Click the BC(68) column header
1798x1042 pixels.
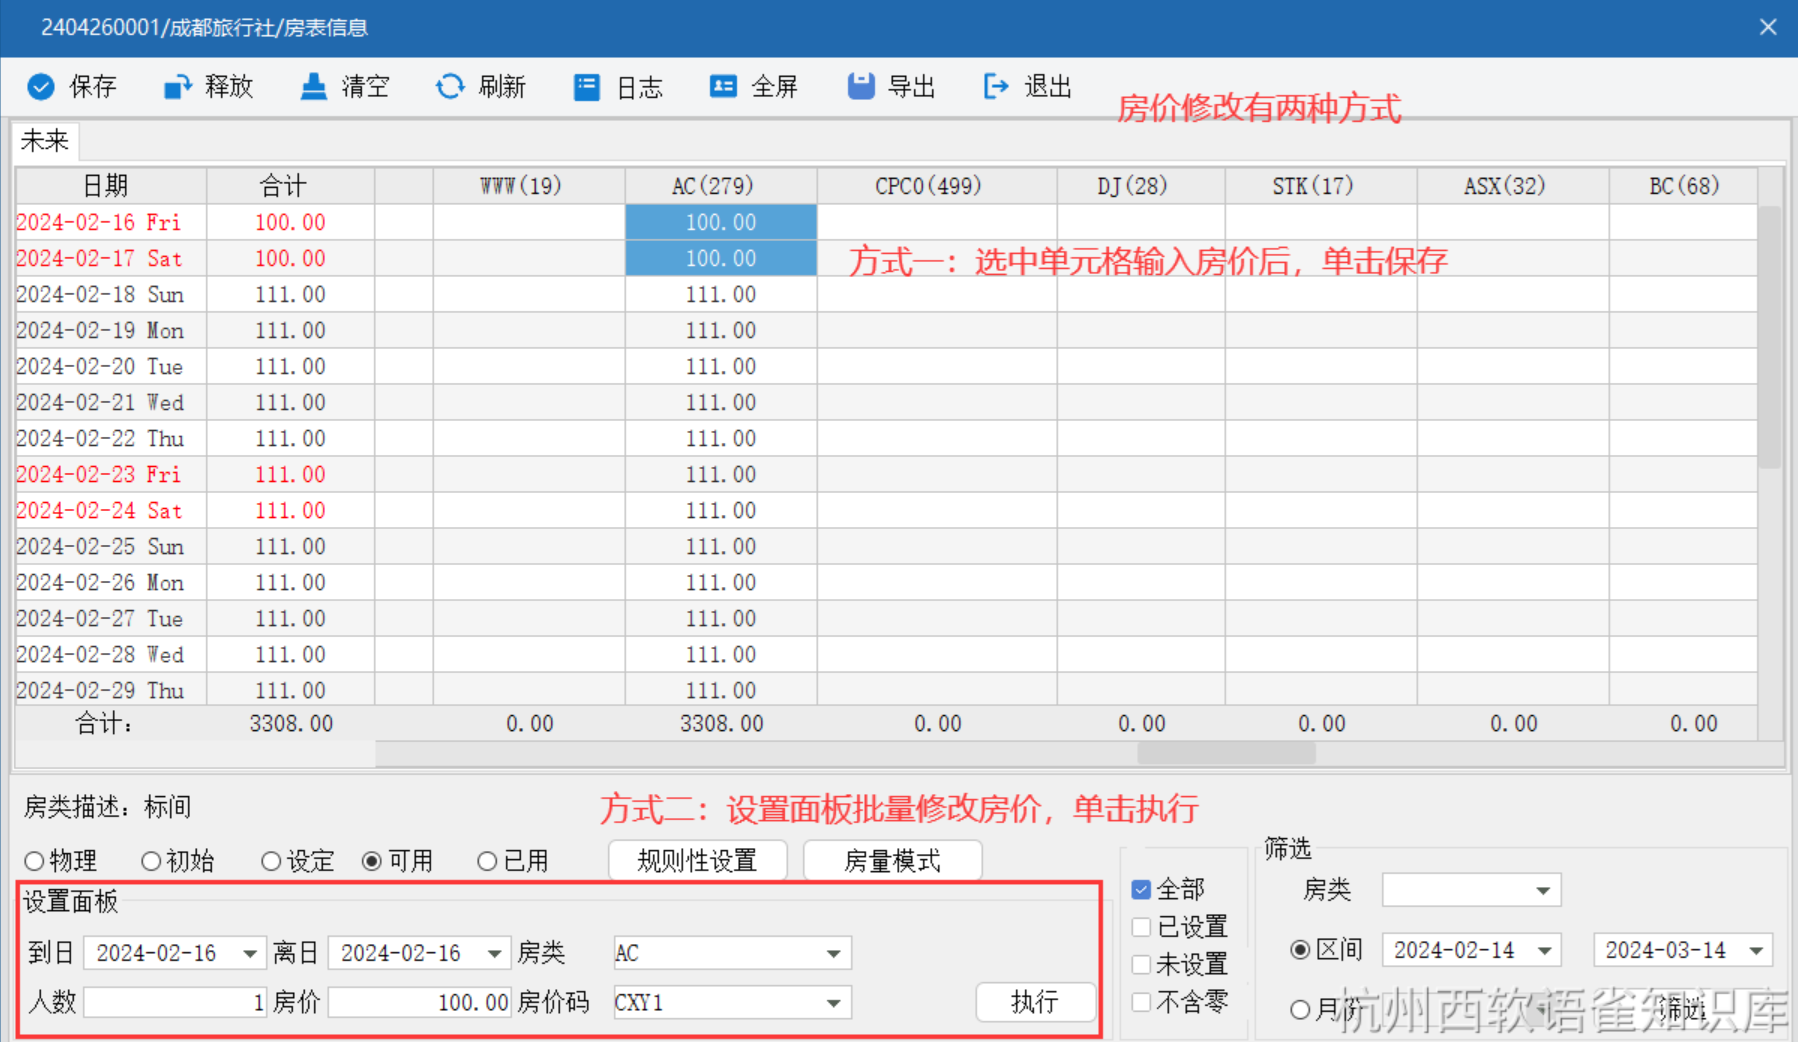1684,186
